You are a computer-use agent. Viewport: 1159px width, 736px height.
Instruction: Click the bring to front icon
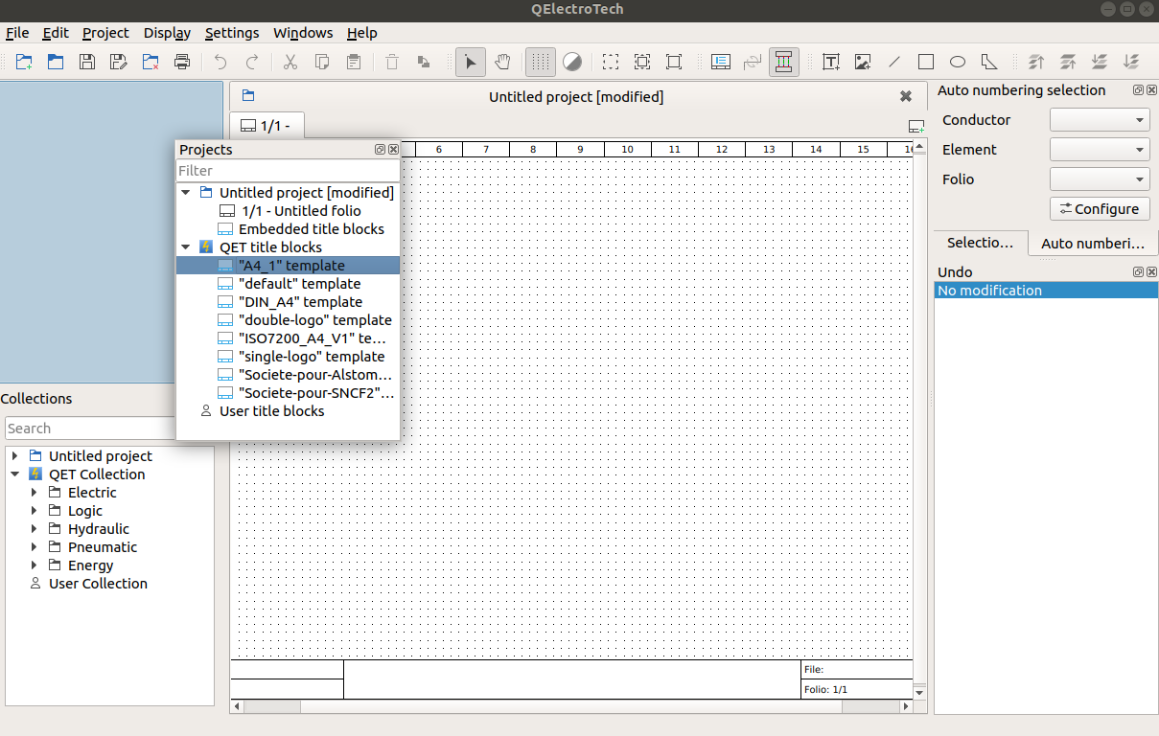1036,62
